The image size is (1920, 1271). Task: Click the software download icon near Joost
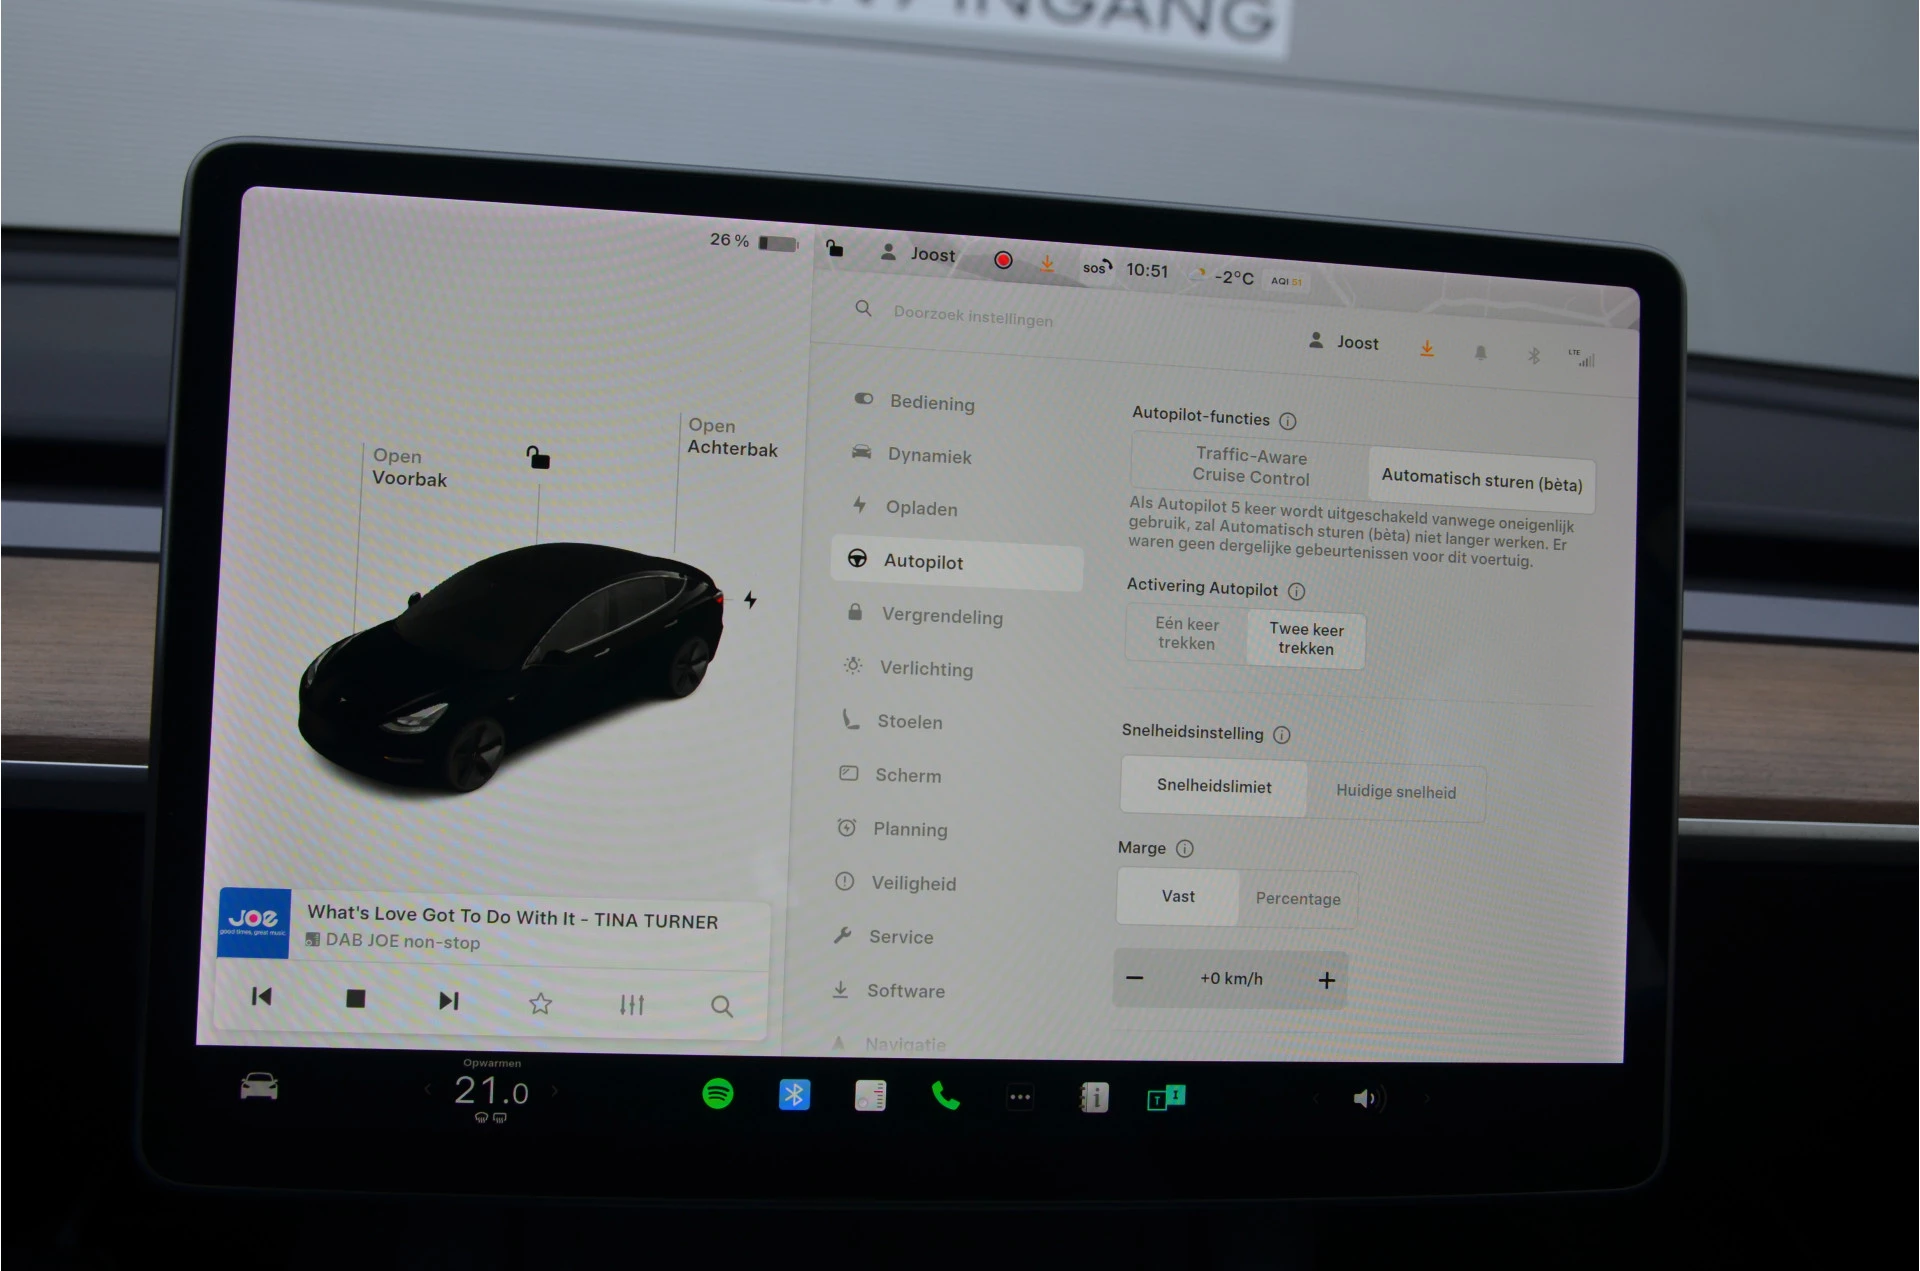coord(1427,349)
